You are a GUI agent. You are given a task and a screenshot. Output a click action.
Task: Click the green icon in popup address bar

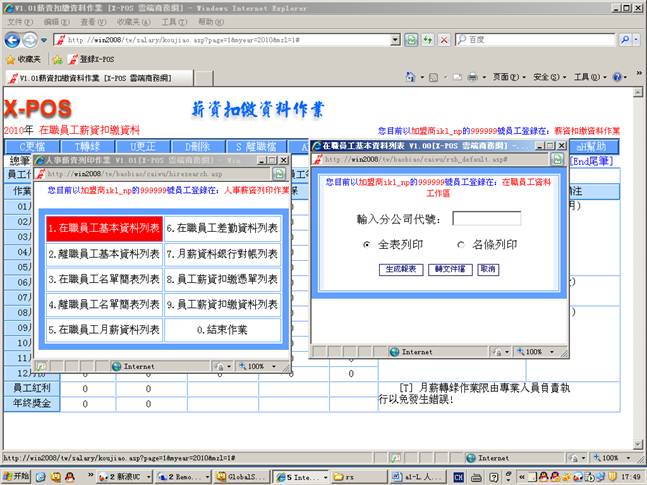(557, 159)
